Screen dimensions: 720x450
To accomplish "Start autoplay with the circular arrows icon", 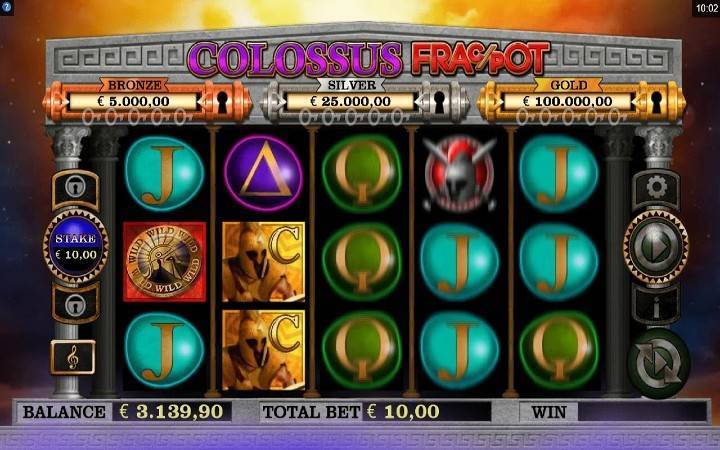I will (658, 363).
